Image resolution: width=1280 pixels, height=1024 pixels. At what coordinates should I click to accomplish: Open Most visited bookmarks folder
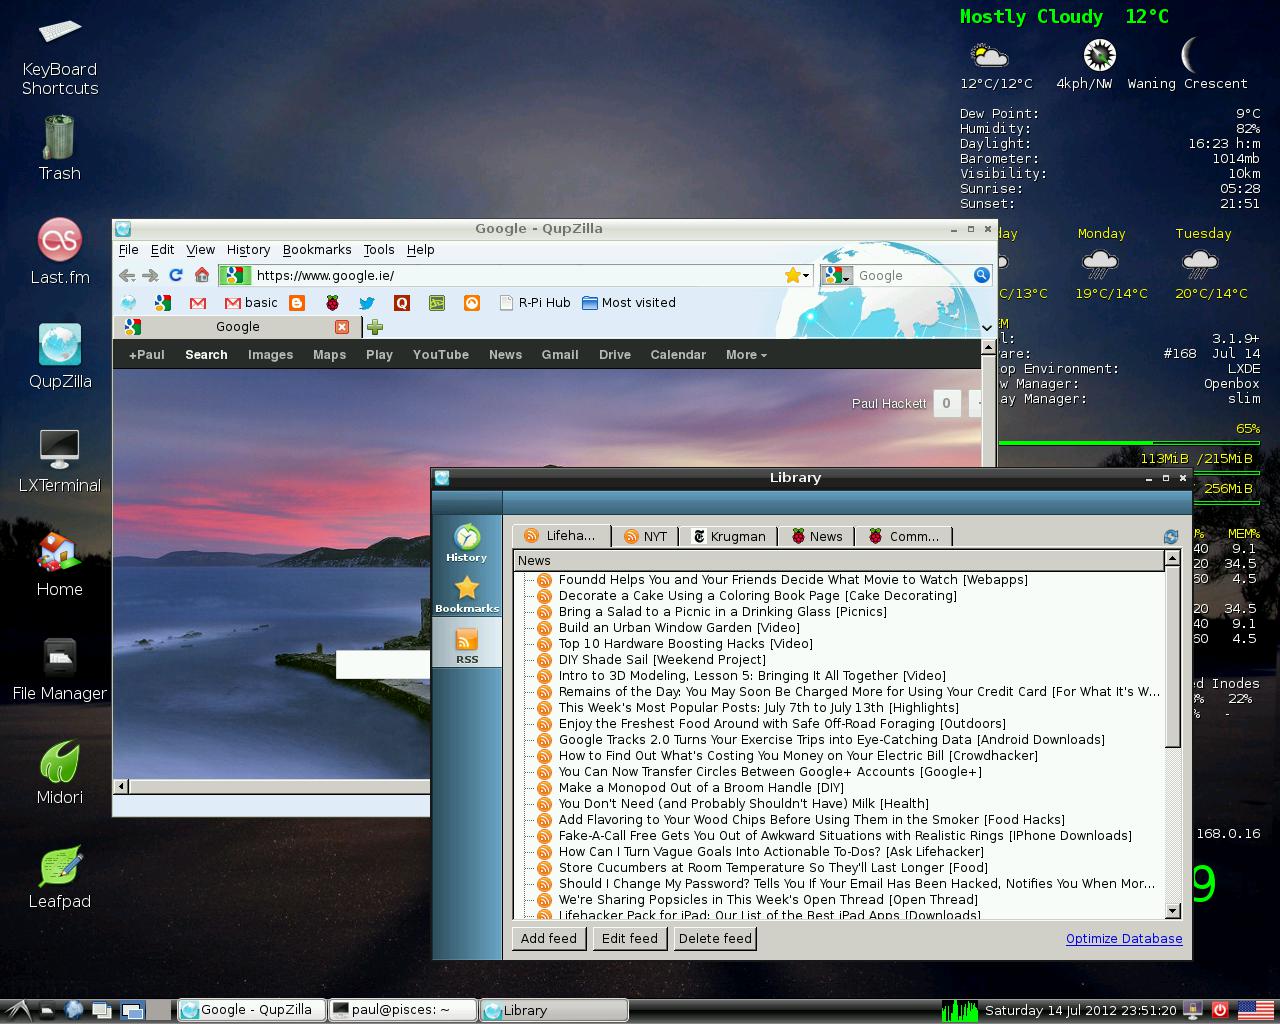tap(628, 302)
